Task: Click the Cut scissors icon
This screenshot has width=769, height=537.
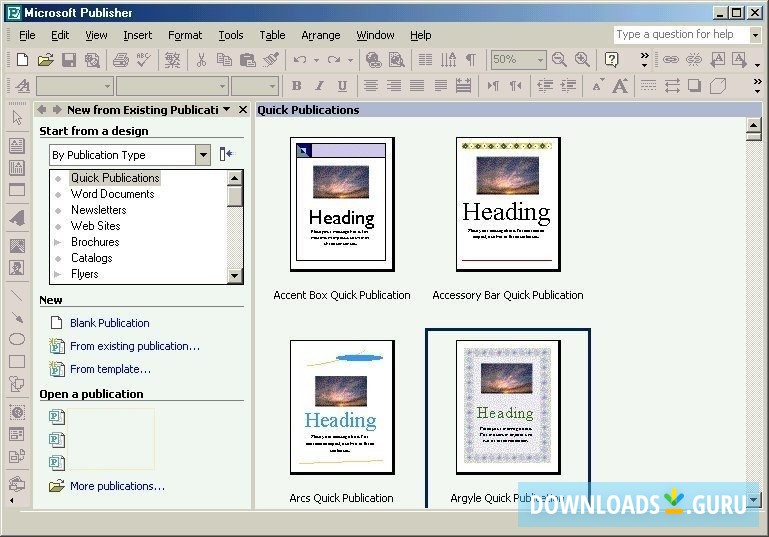Action: (x=201, y=60)
